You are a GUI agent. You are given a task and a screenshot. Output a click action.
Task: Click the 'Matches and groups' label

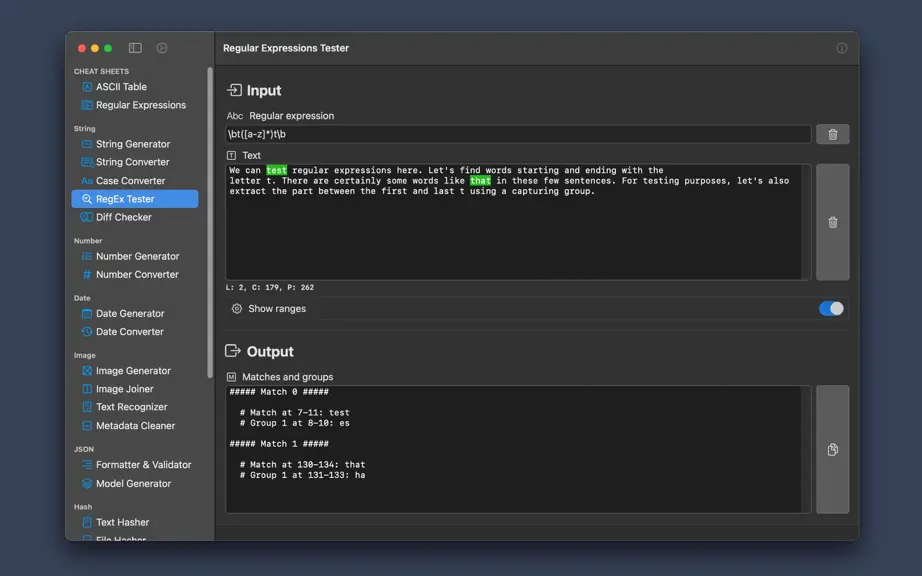(x=288, y=377)
